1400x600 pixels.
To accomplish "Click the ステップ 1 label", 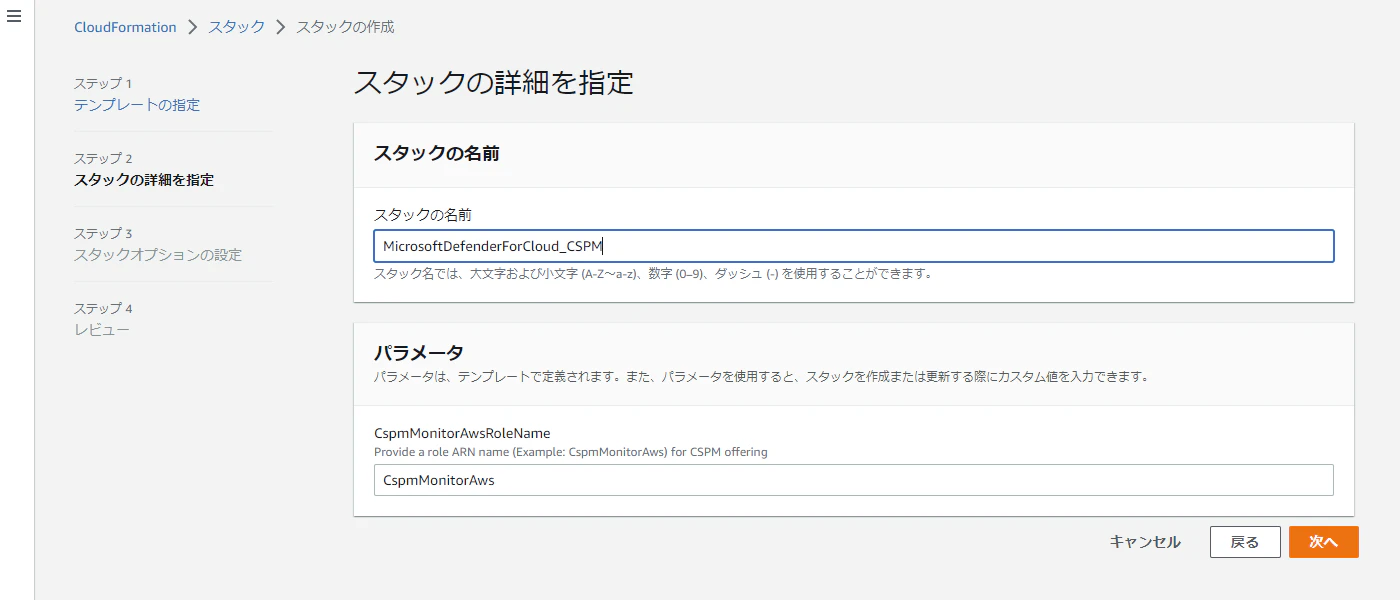I will tap(103, 84).
